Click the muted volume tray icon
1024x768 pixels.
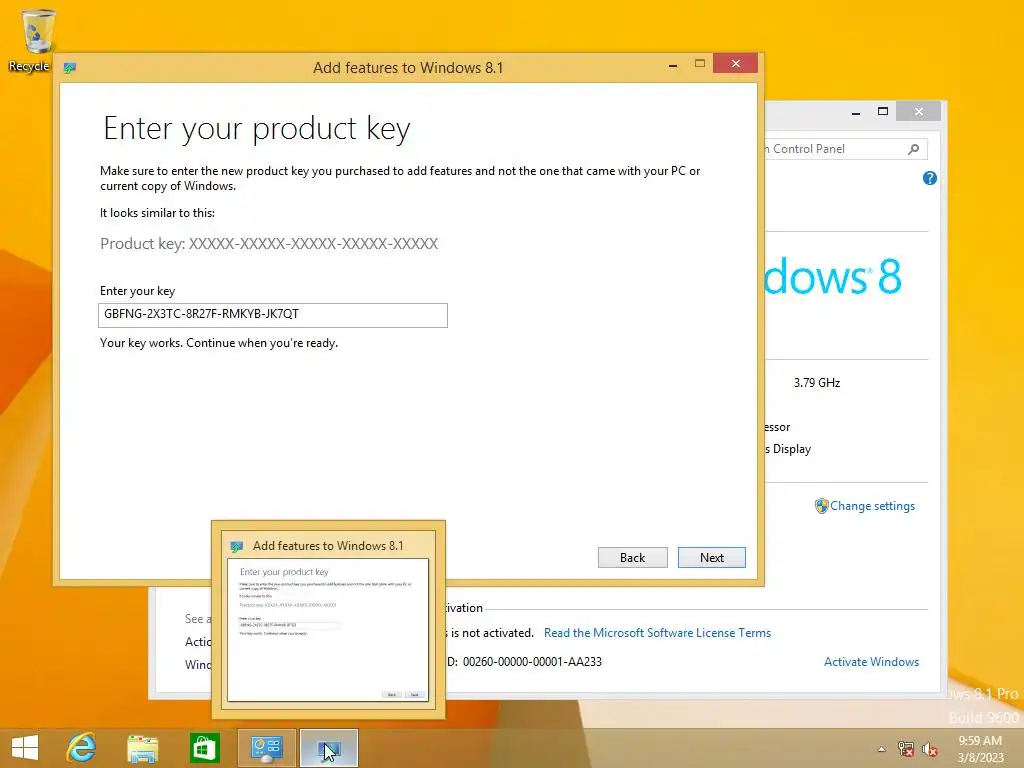tap(929, 749)
